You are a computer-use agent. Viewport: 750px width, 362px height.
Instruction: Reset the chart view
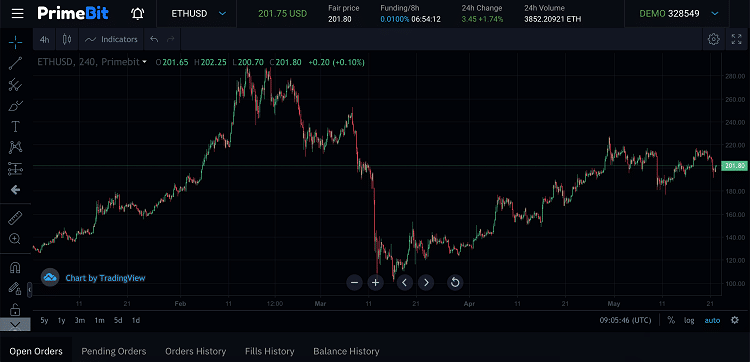[x=455, y=283]
